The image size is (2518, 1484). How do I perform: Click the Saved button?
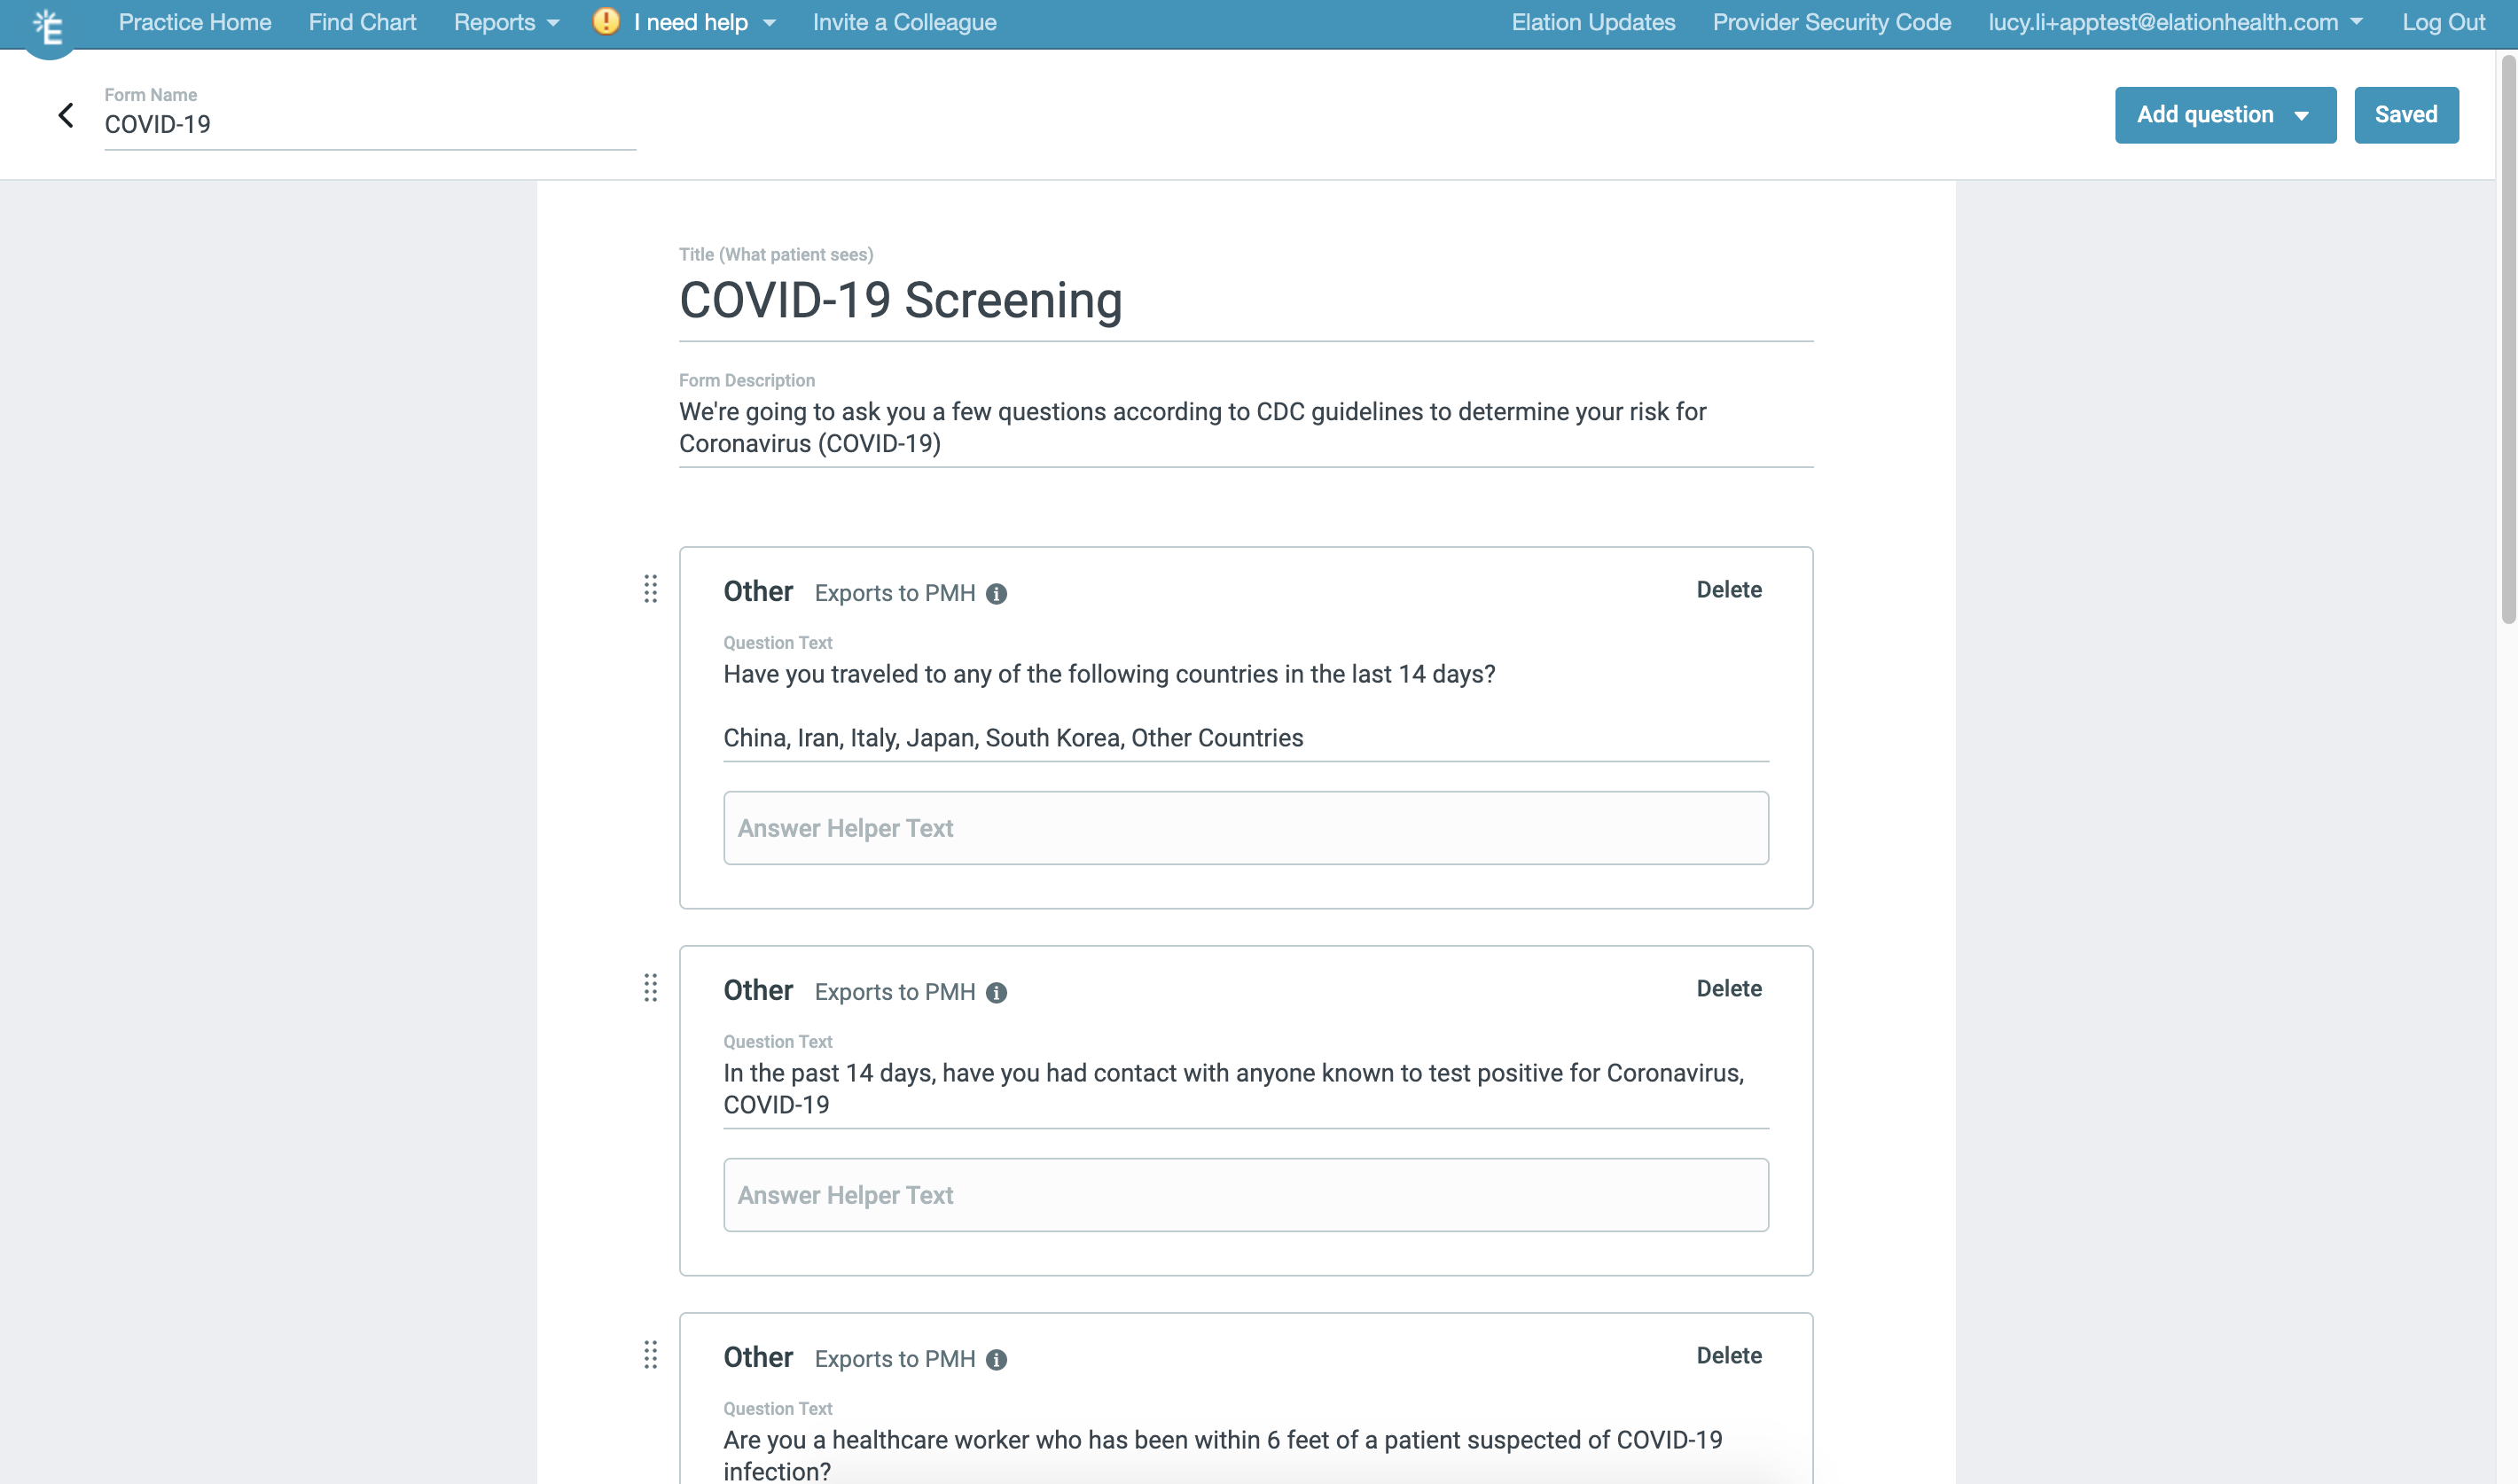[x=2405, y=115]
